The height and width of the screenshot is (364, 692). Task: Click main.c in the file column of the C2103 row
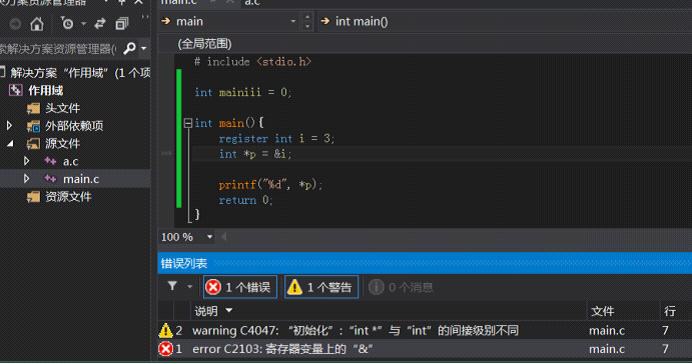coord(607,349)
